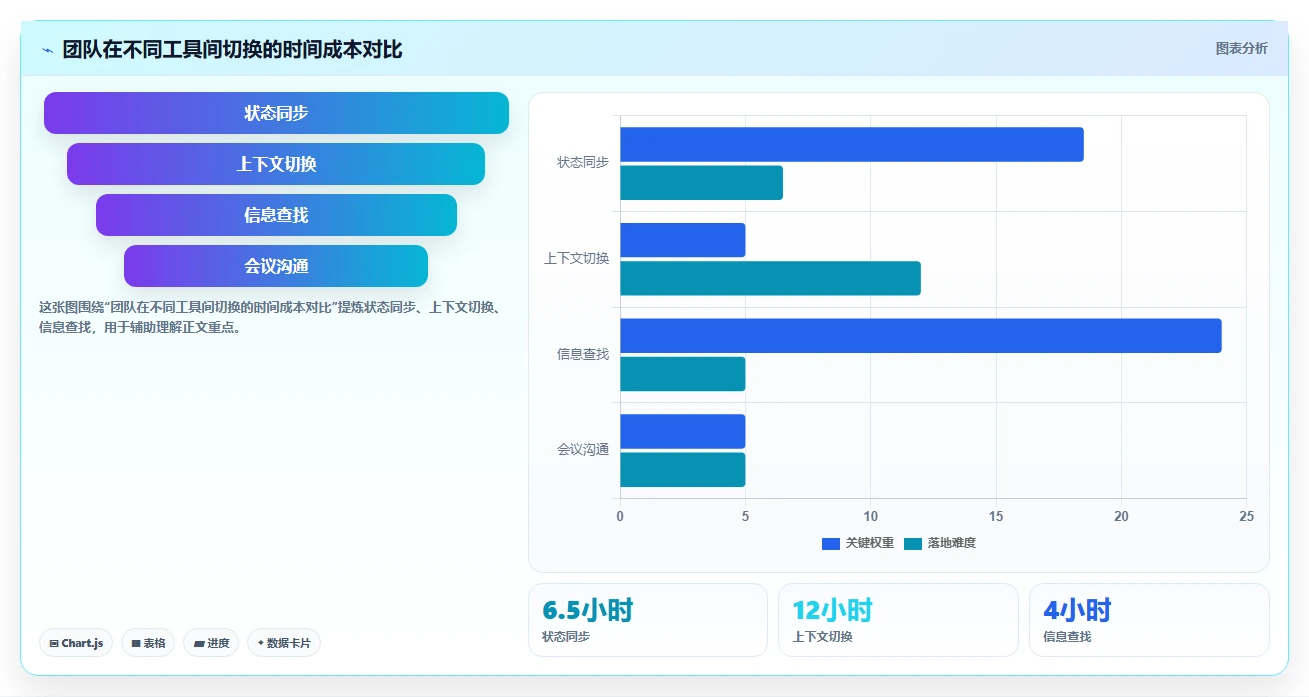Select the 会议沟通 funnel stage
The width and height of the screenshot is (1309, 697).
click(x=276, y=266)
